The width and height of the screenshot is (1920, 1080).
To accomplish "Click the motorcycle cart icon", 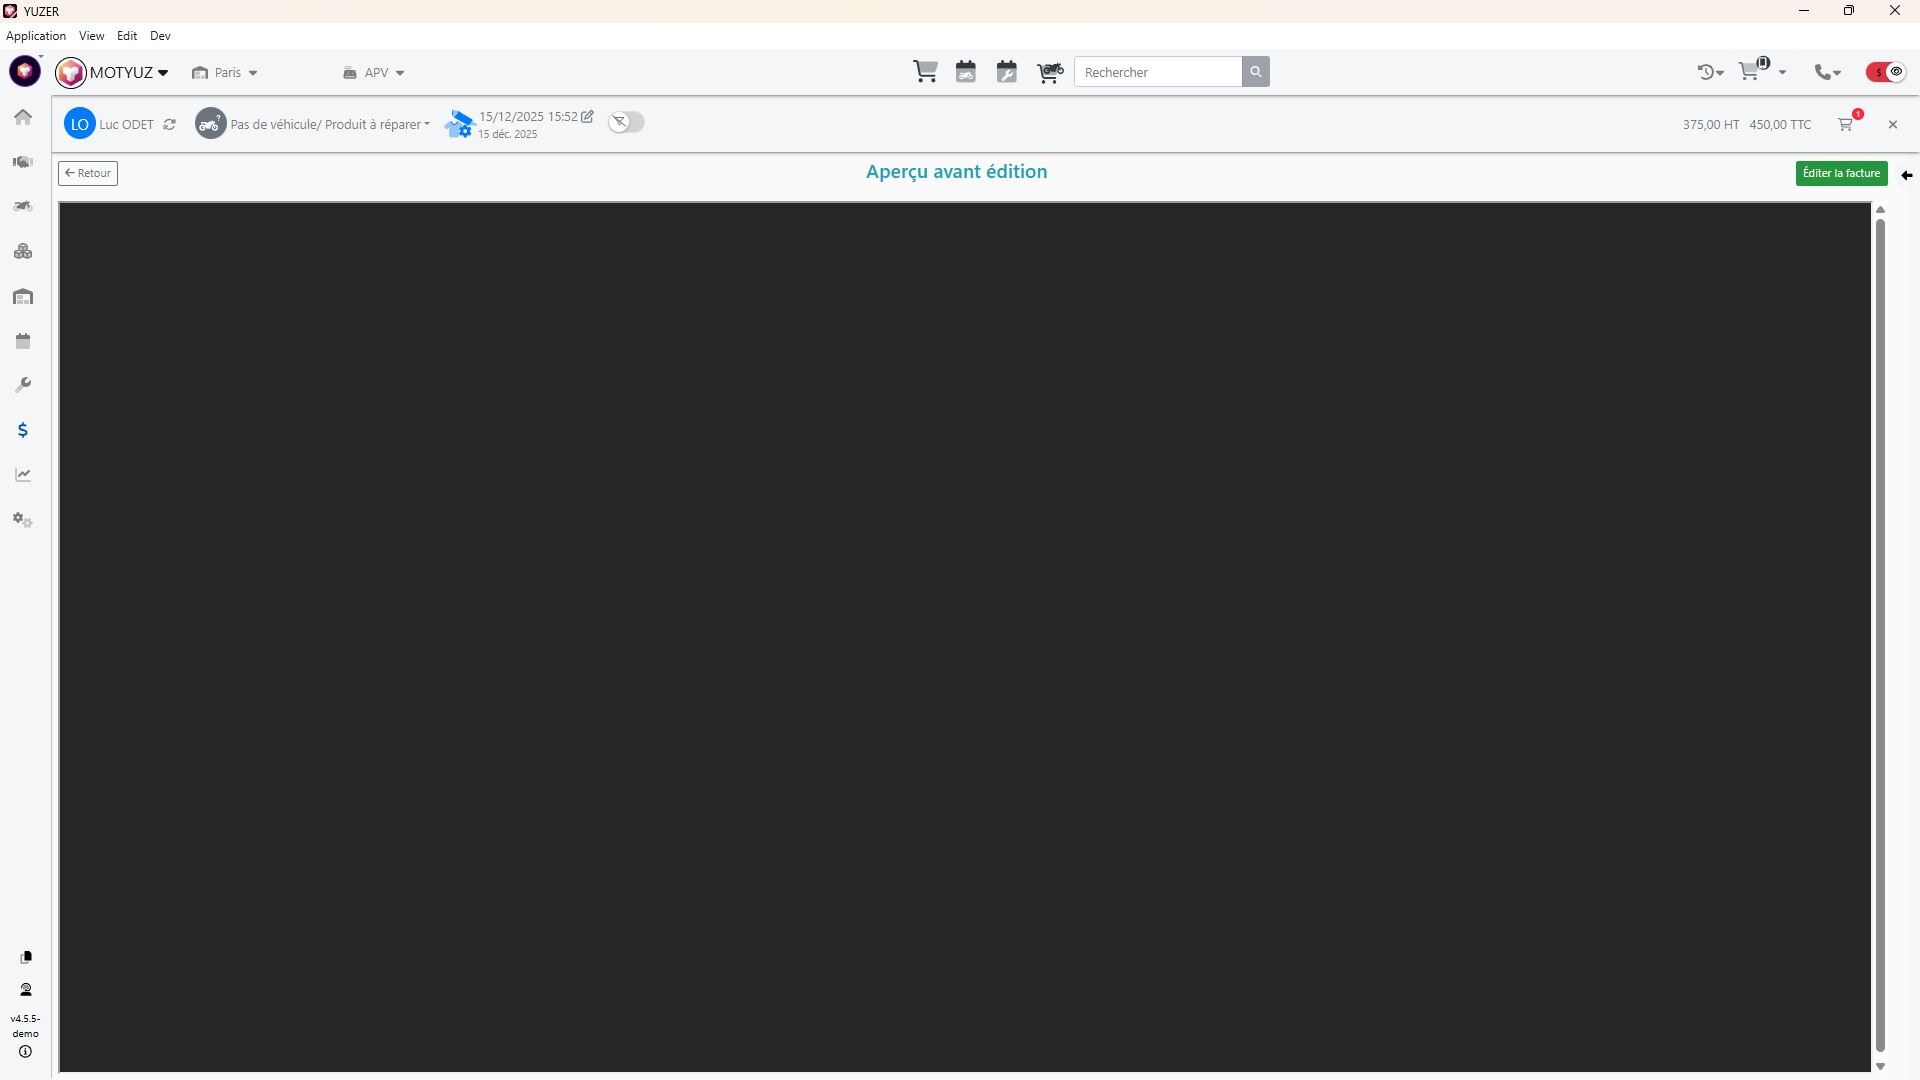I will pyautogui.click(x=1049, y=72).
